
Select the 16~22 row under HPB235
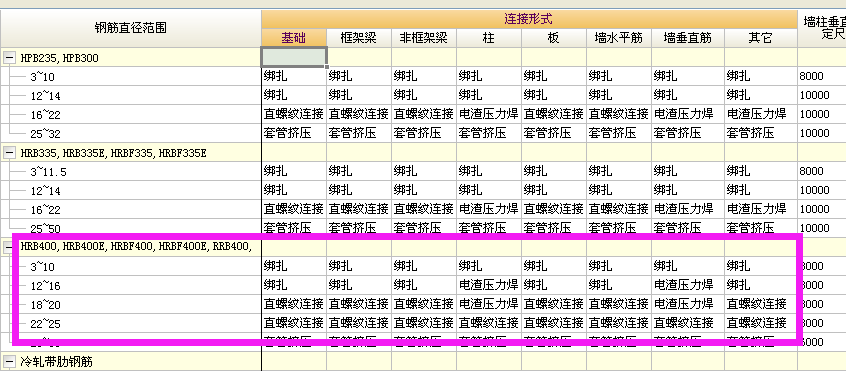pos(131,114)
